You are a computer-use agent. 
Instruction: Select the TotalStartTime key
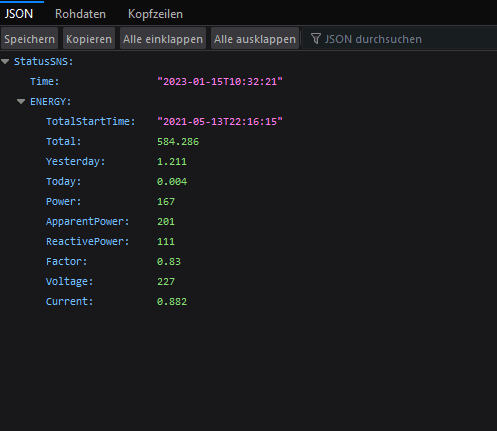point(91,122)
